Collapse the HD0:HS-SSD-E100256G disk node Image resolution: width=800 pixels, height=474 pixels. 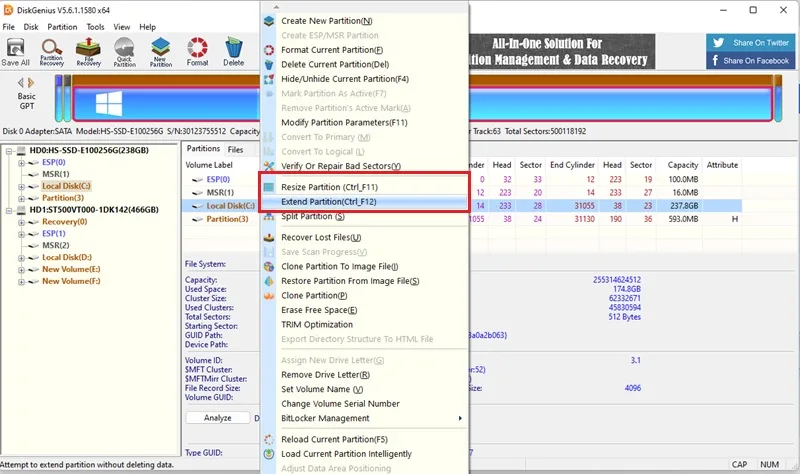(9, 151)
